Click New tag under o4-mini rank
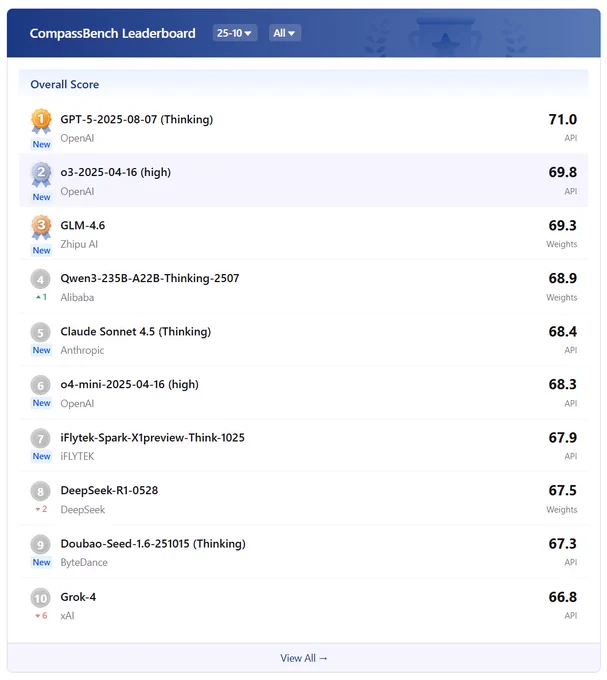This screenshot has width=607, height=680. (41, 403)
